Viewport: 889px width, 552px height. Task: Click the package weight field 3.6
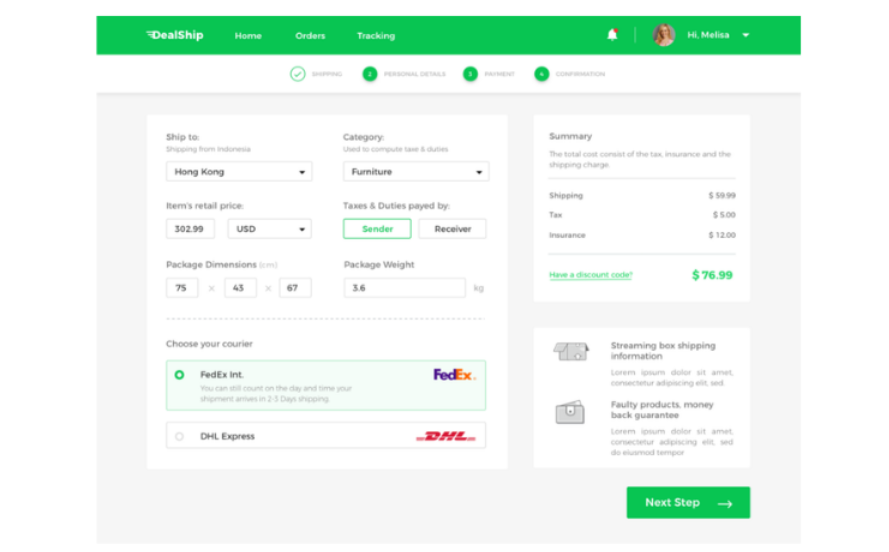point(404,288)
